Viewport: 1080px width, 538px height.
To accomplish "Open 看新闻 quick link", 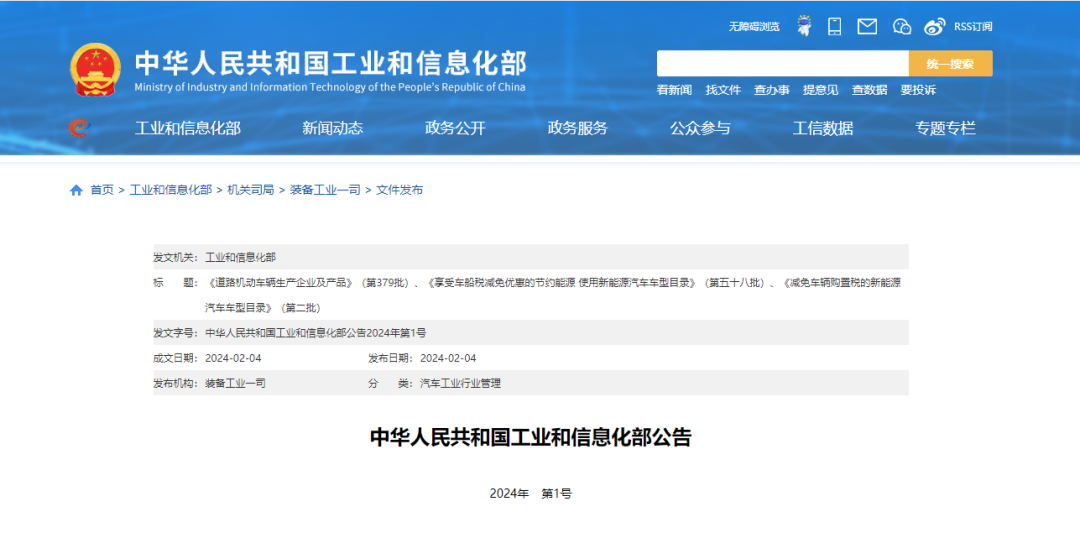I will pos(674,90).
